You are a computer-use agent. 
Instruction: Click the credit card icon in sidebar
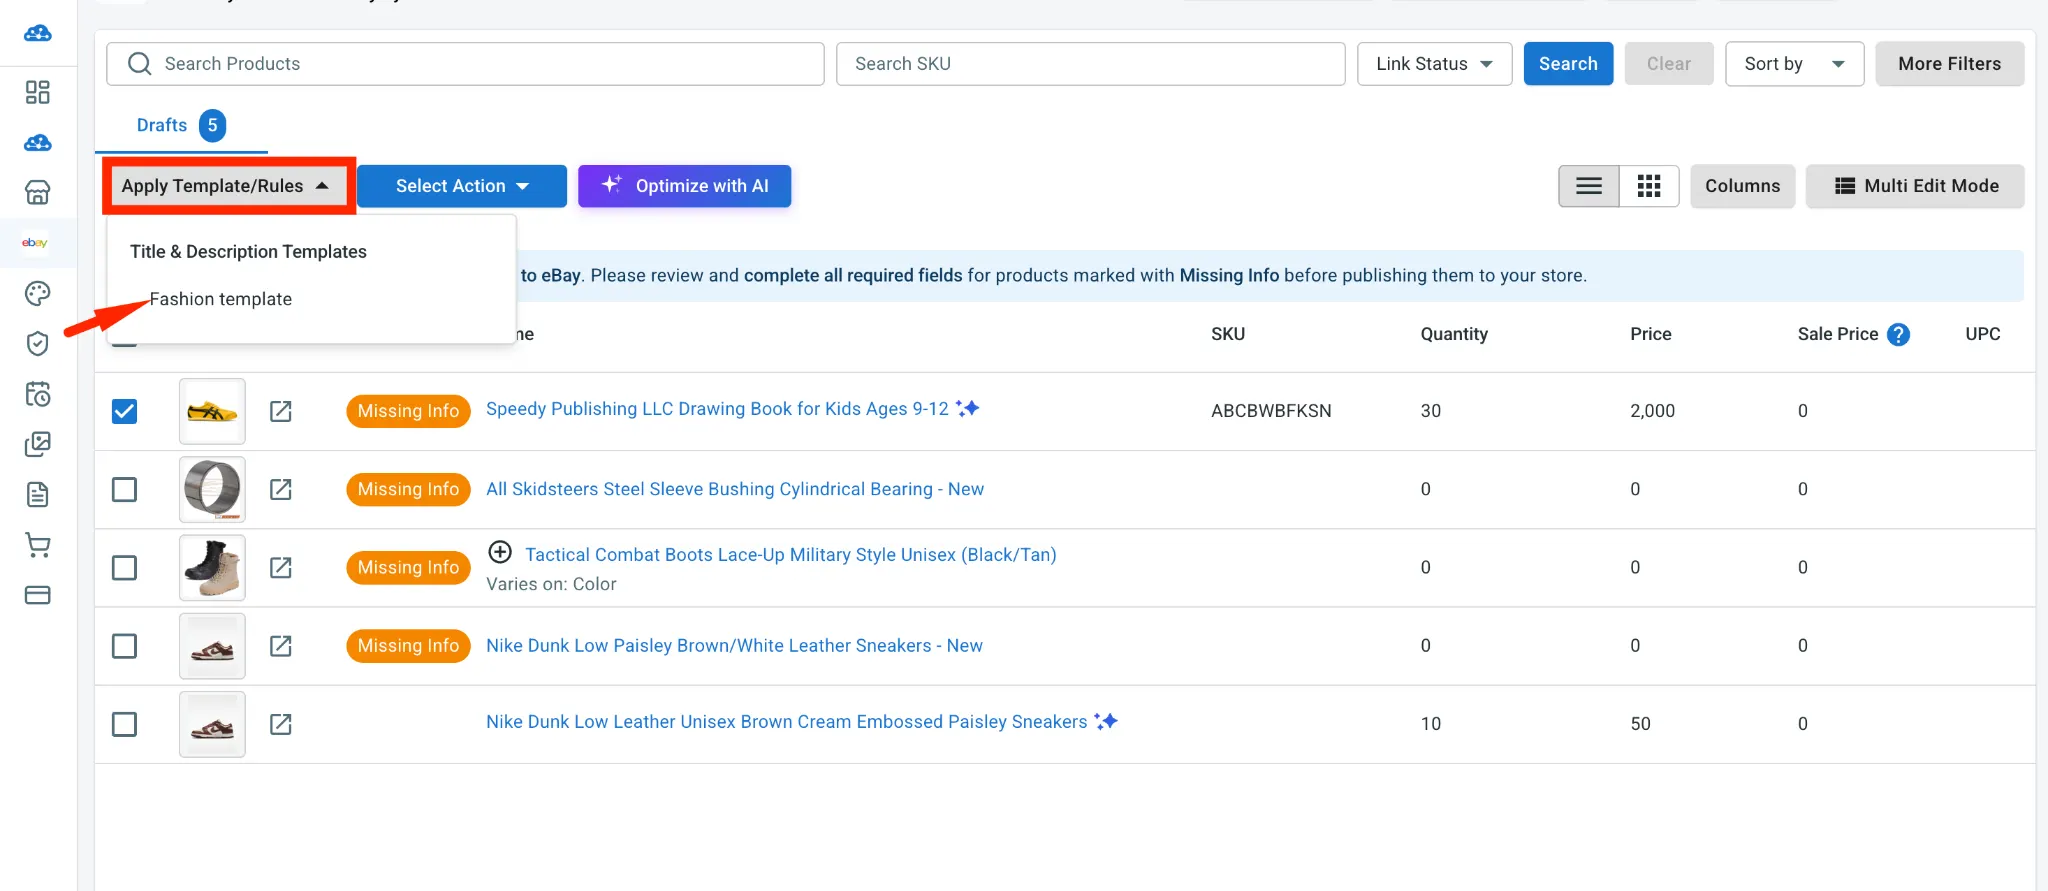37,595
